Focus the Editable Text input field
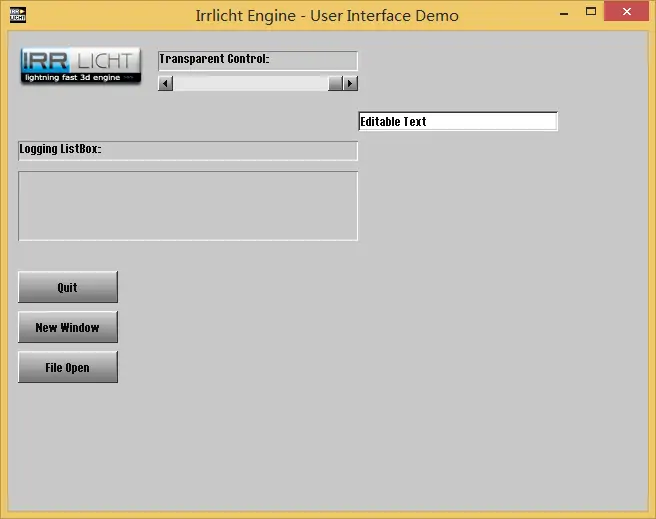656x519 pixels. [x=457, y=121]
